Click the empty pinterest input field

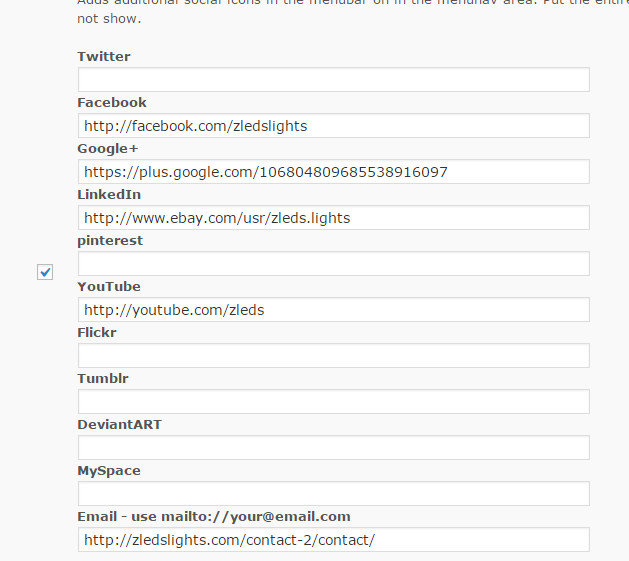[x=333, y=264]
